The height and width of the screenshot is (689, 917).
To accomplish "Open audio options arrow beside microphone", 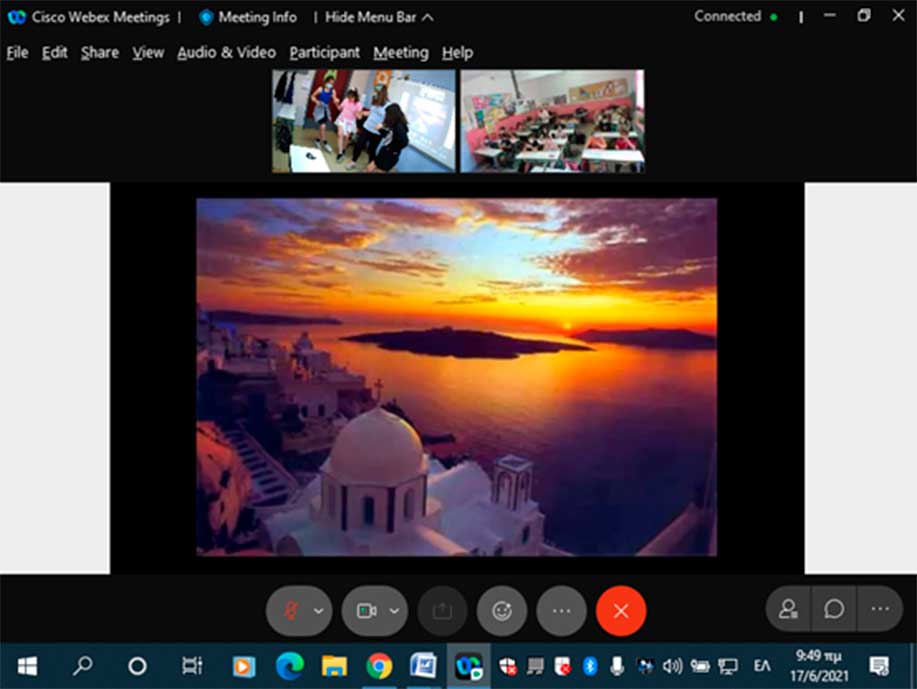I will [318, 611].
